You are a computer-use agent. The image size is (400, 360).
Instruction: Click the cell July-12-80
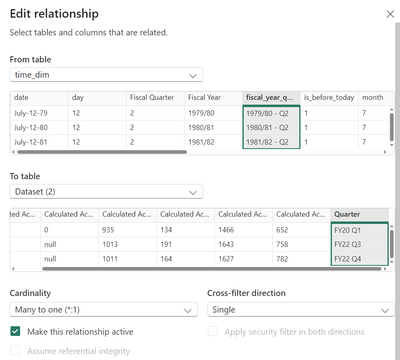pyautogui.click(x=39, y=128)
